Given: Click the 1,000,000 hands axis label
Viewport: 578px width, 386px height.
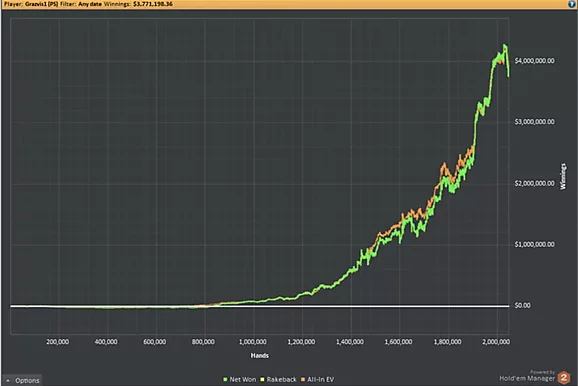Looking at the screenshot, I should pos(253,342).
